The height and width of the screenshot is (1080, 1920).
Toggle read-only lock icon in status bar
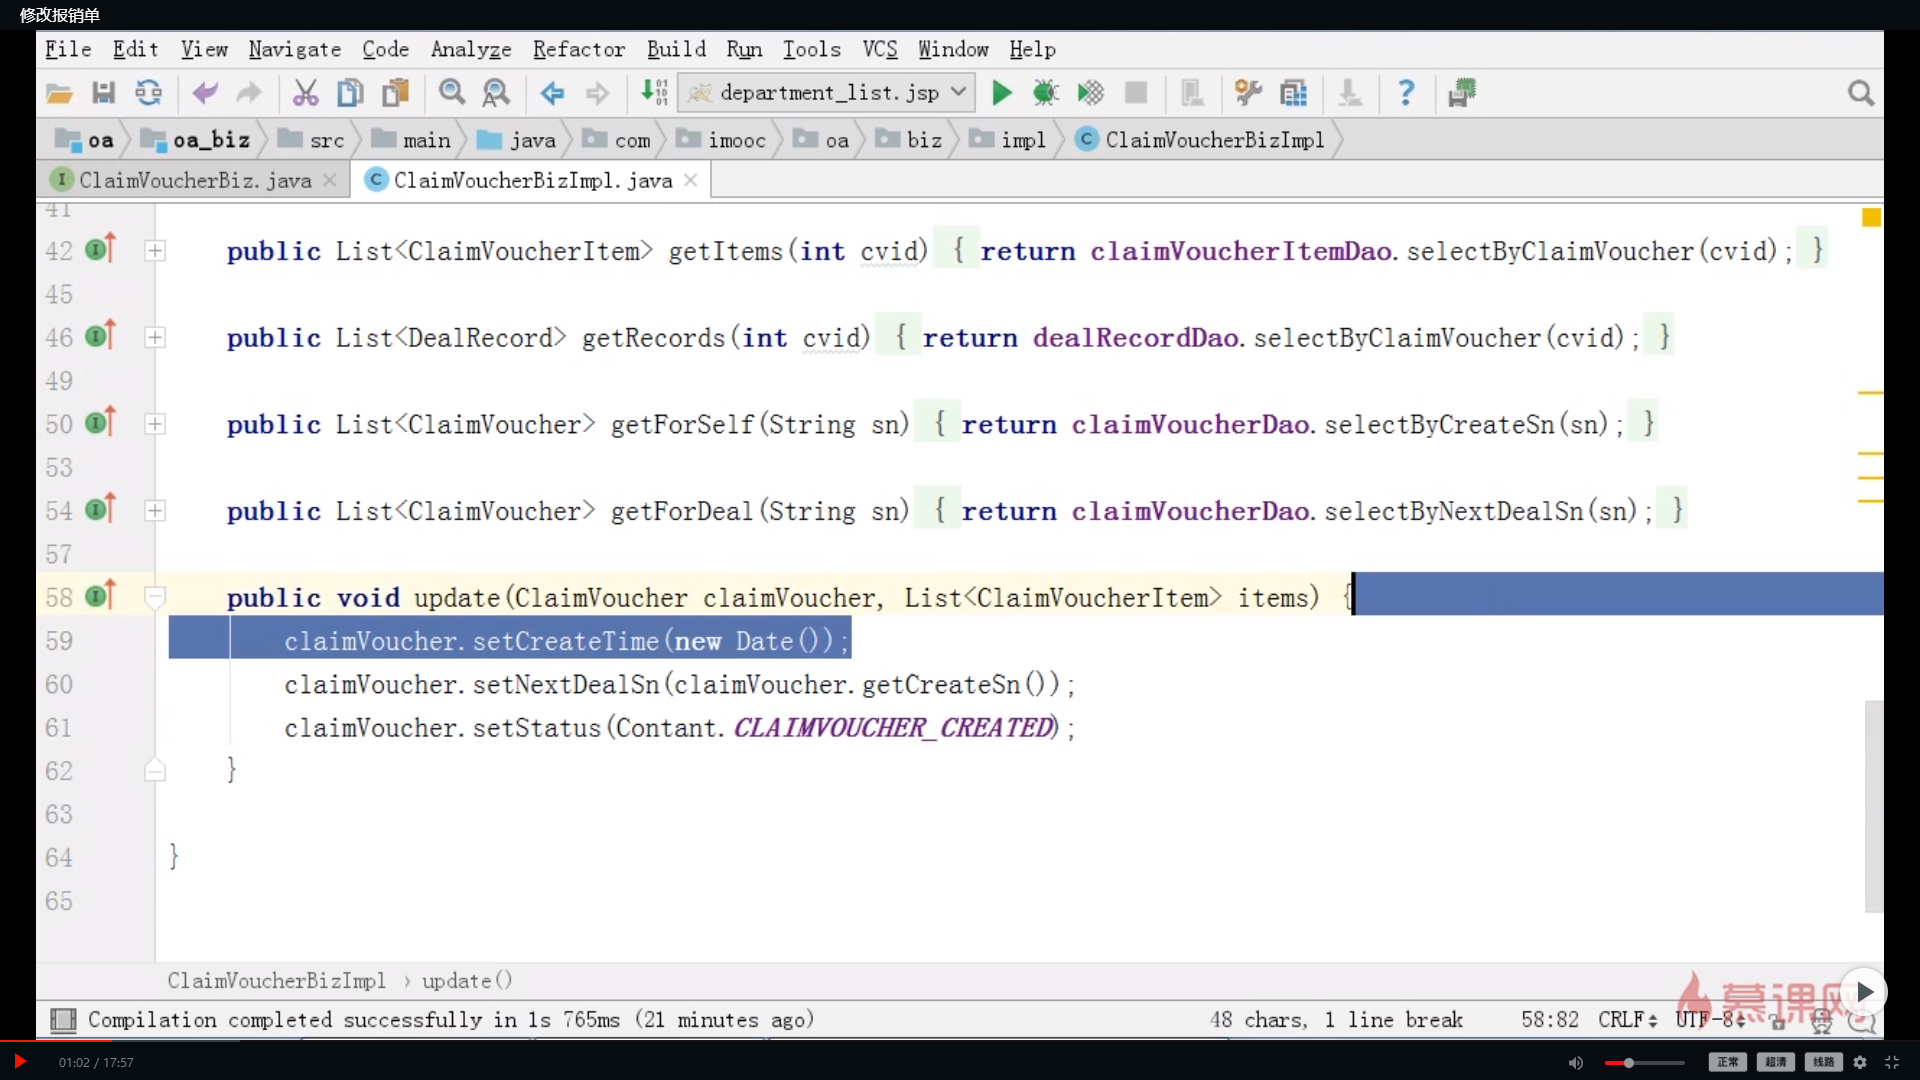tap(1778, 1021)
